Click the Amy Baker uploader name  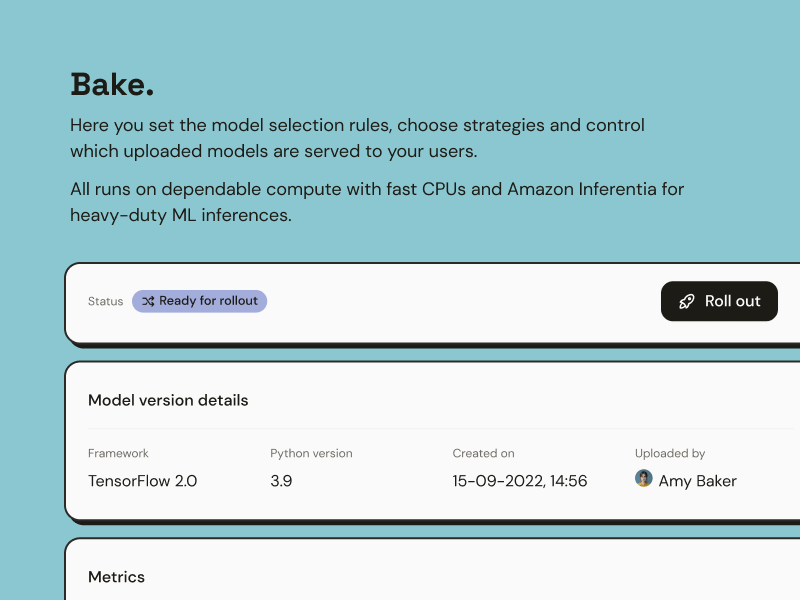tap(697, 481)
